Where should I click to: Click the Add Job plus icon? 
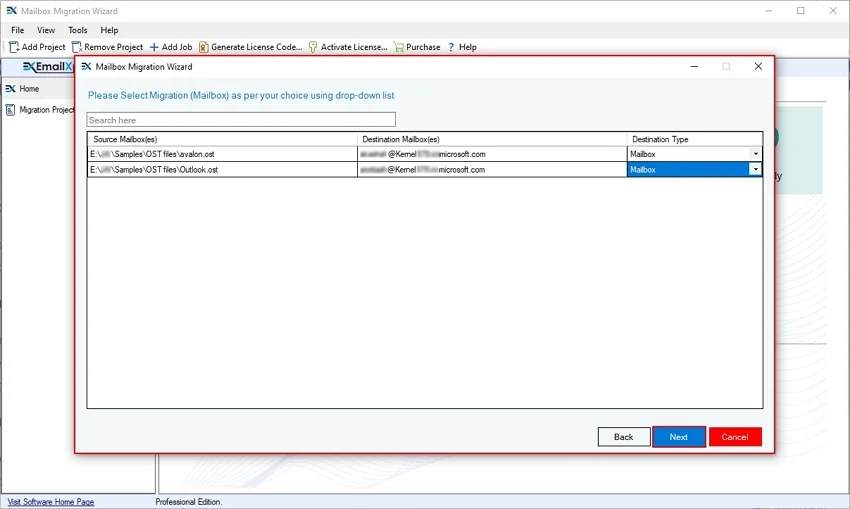tap(154, 47)
